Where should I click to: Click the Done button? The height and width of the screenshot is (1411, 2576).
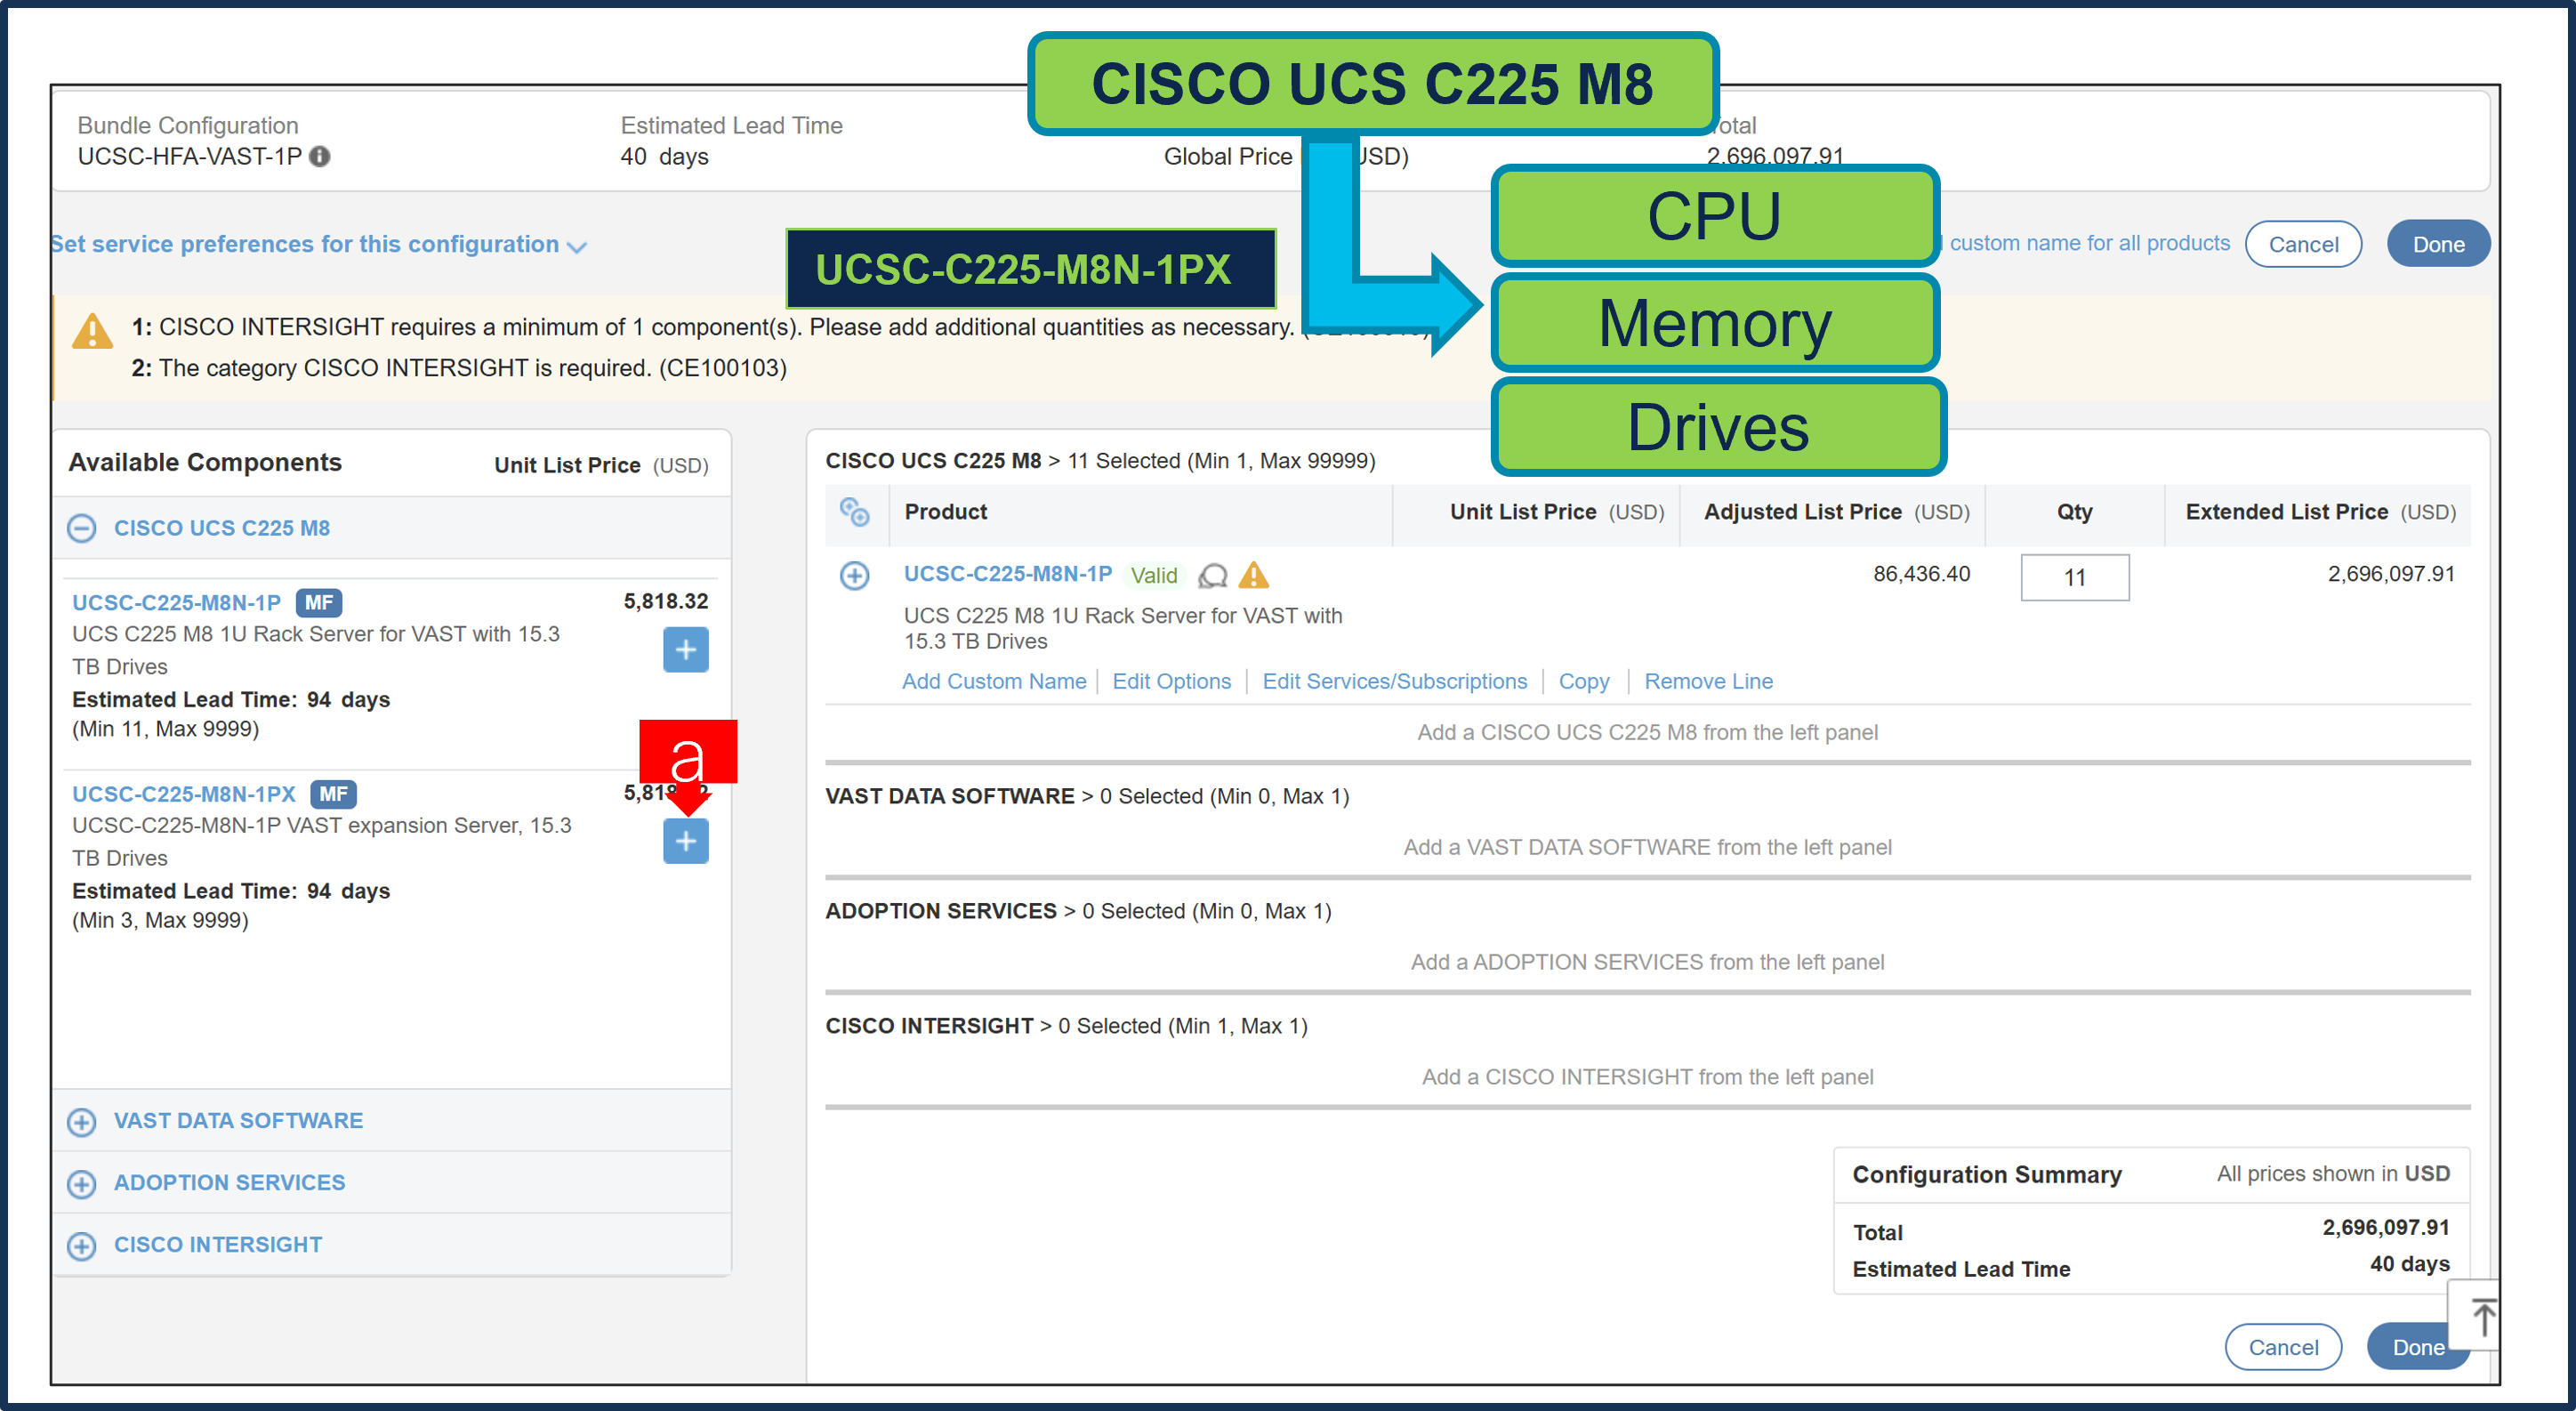[x=2438, y=243]
